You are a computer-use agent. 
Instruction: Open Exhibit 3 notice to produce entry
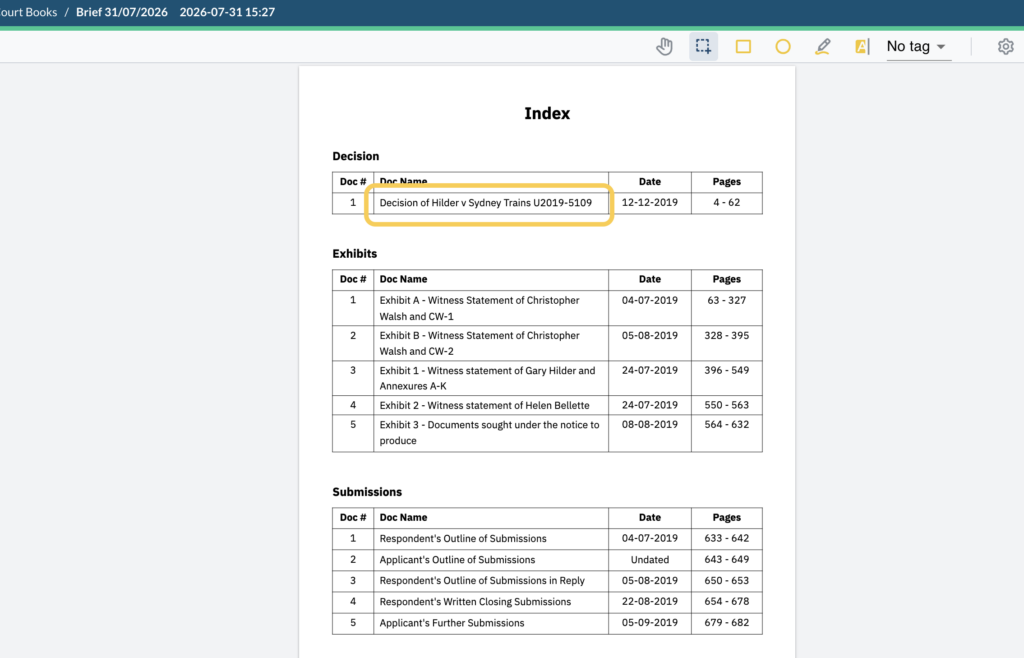point(489,432)
